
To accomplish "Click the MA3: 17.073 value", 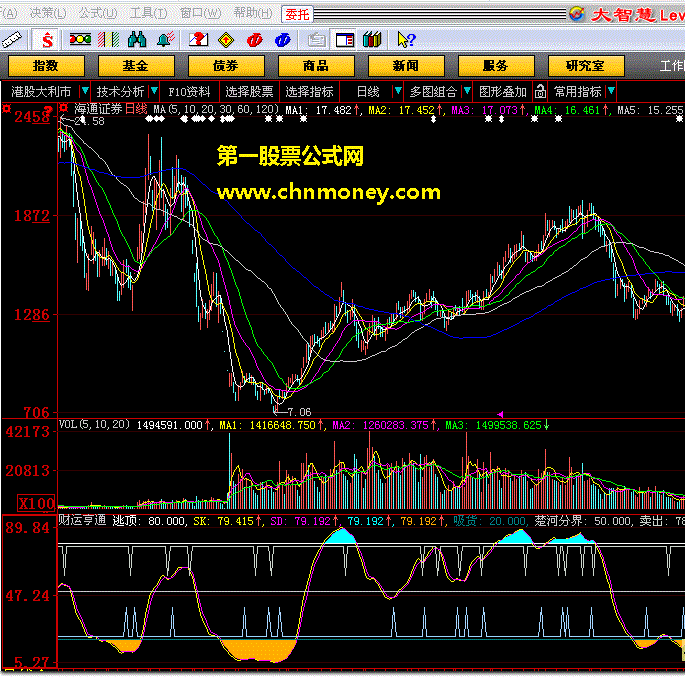I will (x=485, y=110).
